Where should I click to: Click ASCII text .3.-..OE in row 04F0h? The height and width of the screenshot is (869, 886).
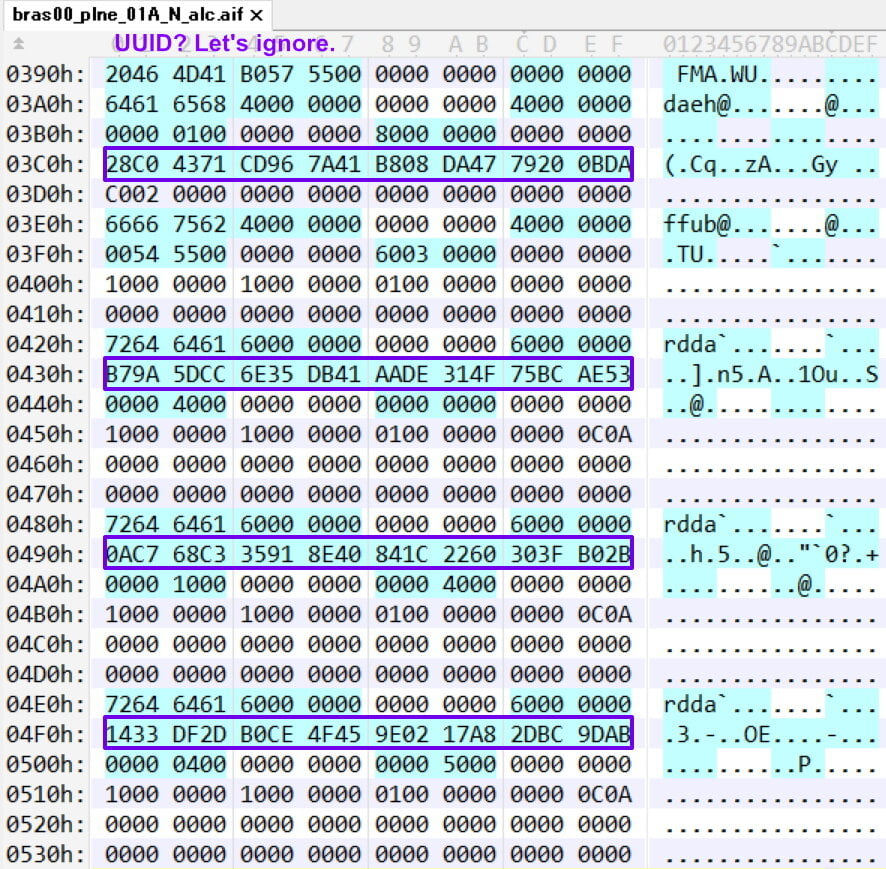[x=716, y=735]
